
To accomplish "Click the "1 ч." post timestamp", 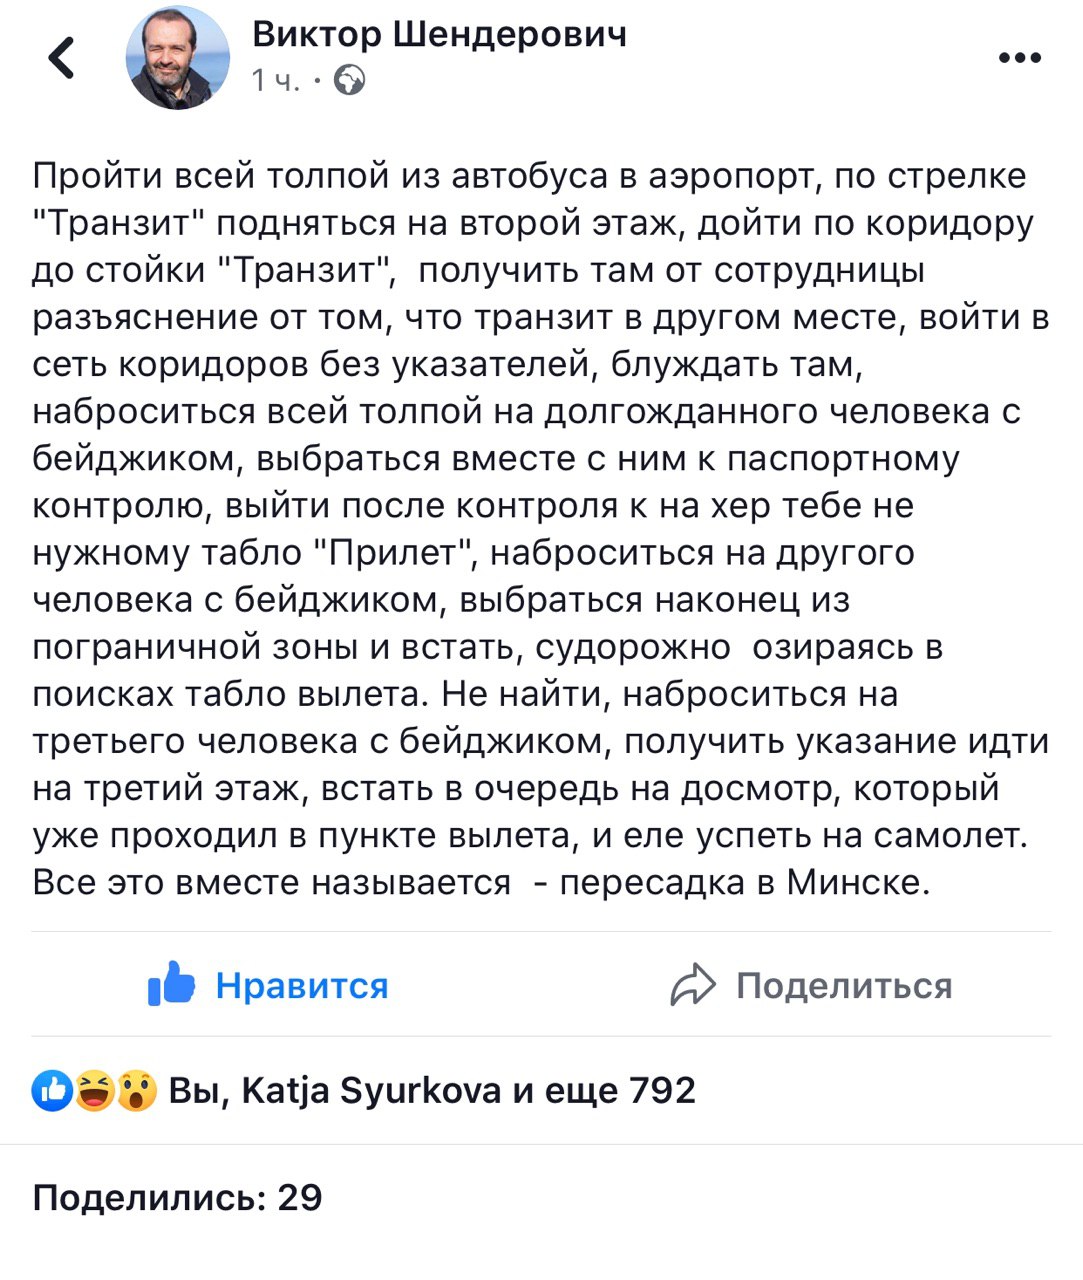I will pos(275,80).
